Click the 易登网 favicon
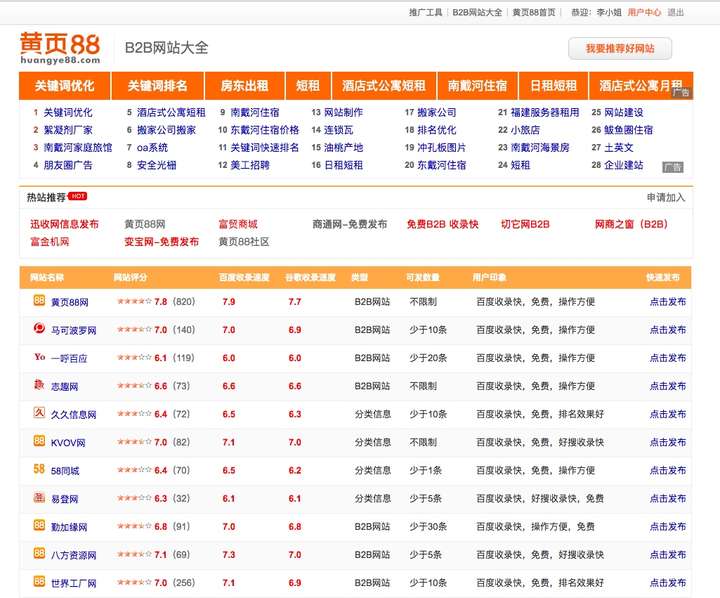720x598 pixels. 39,497
